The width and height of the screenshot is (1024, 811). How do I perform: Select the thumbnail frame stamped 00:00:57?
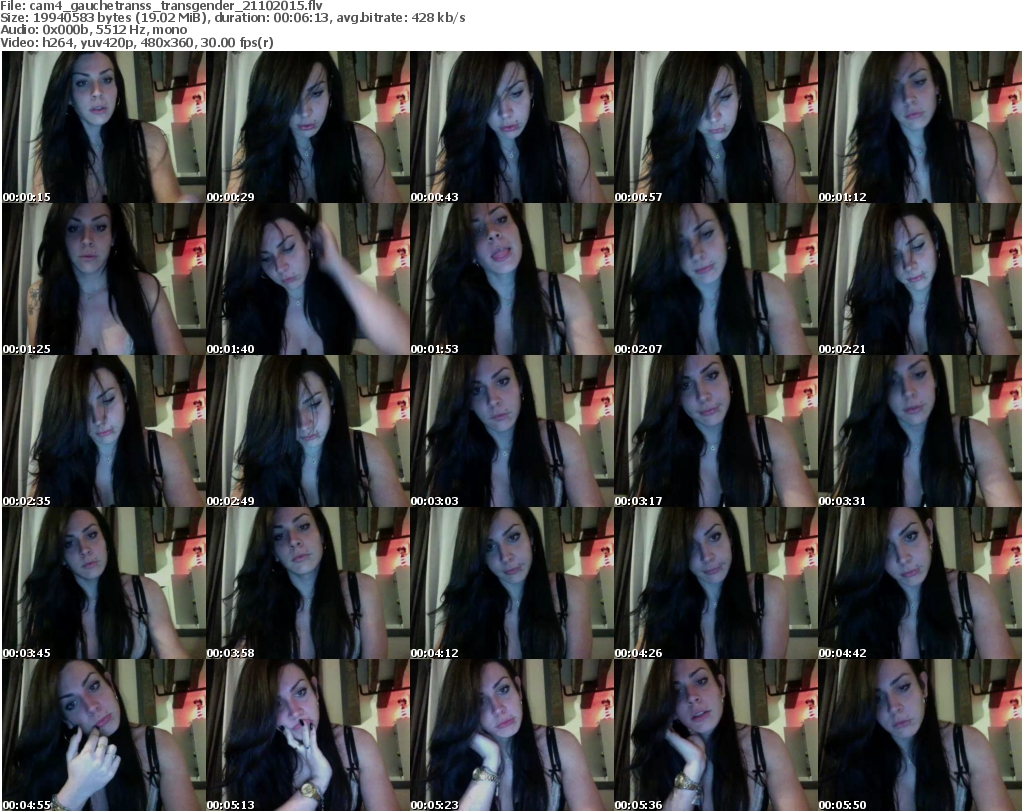(716, 127)
